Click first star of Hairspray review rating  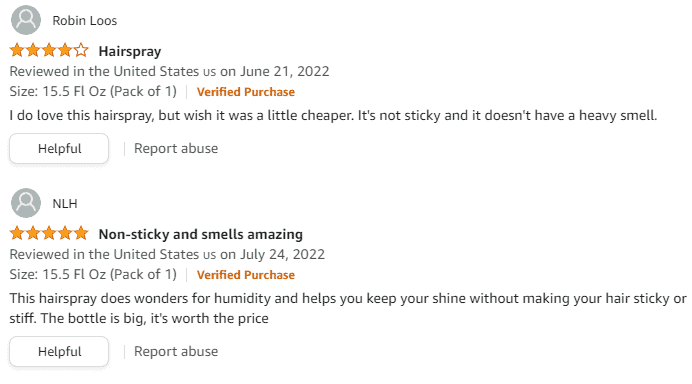[x=17, y=50]
